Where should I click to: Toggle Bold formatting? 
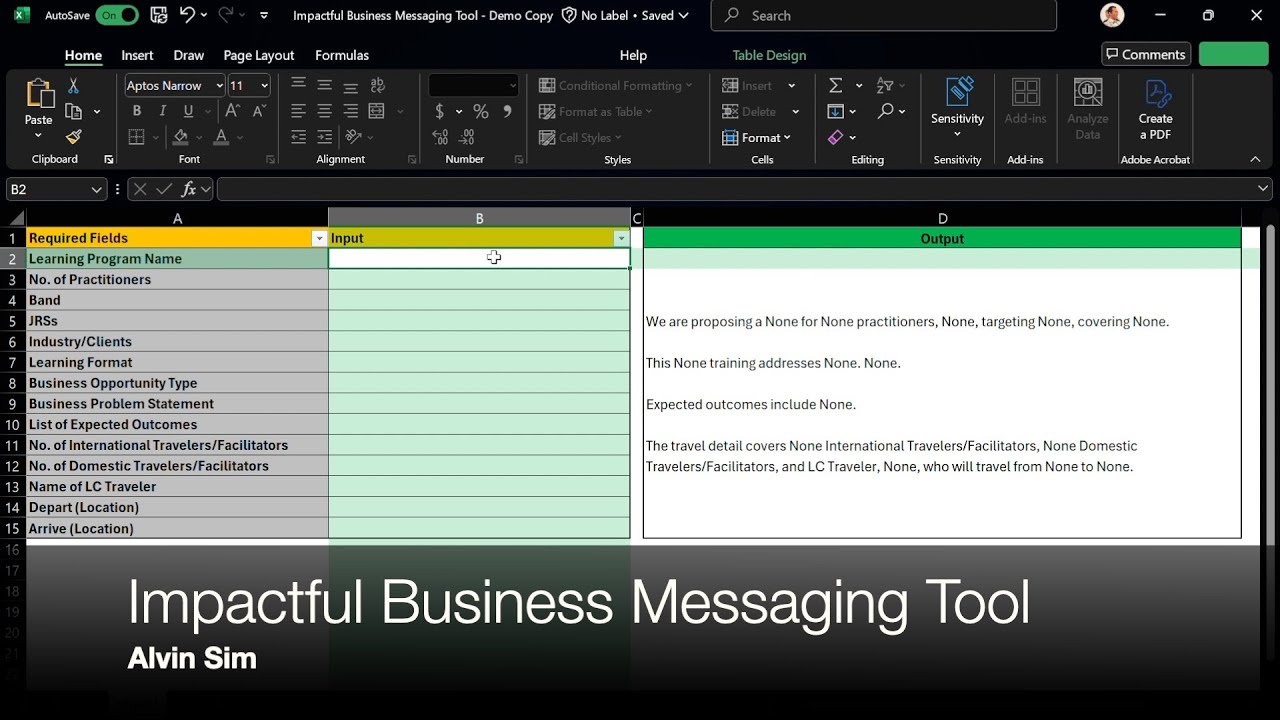point(136,111)
